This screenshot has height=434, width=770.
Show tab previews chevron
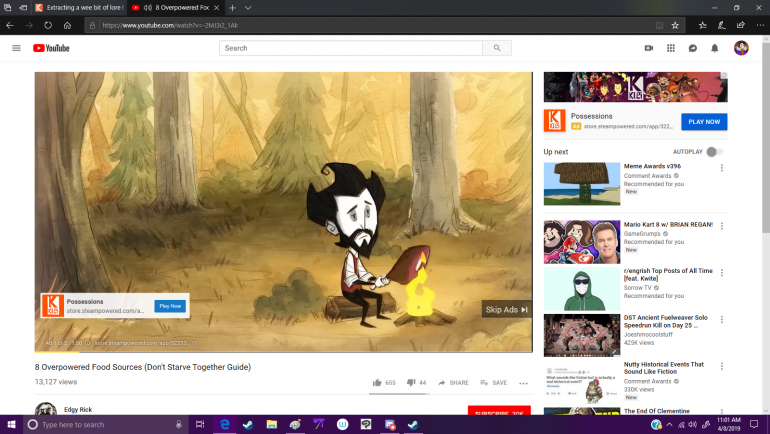click(x=248, y=8)
